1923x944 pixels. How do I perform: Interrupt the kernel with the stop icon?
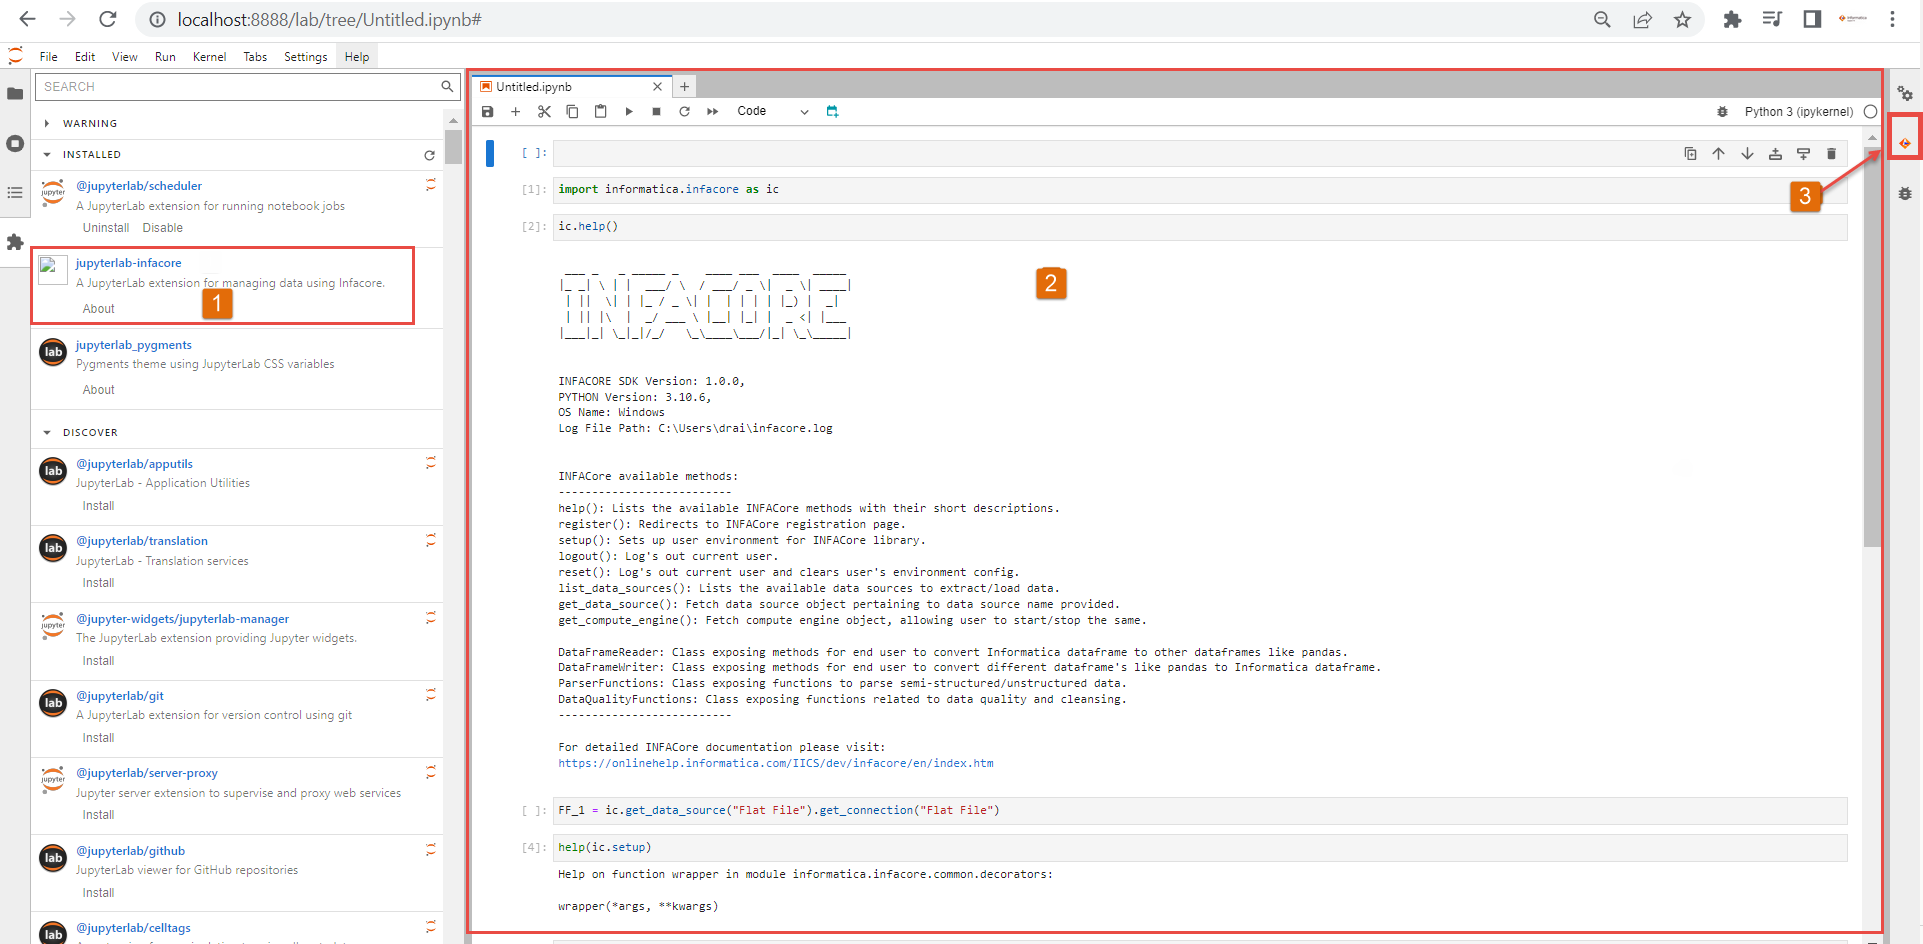point(656,112)
